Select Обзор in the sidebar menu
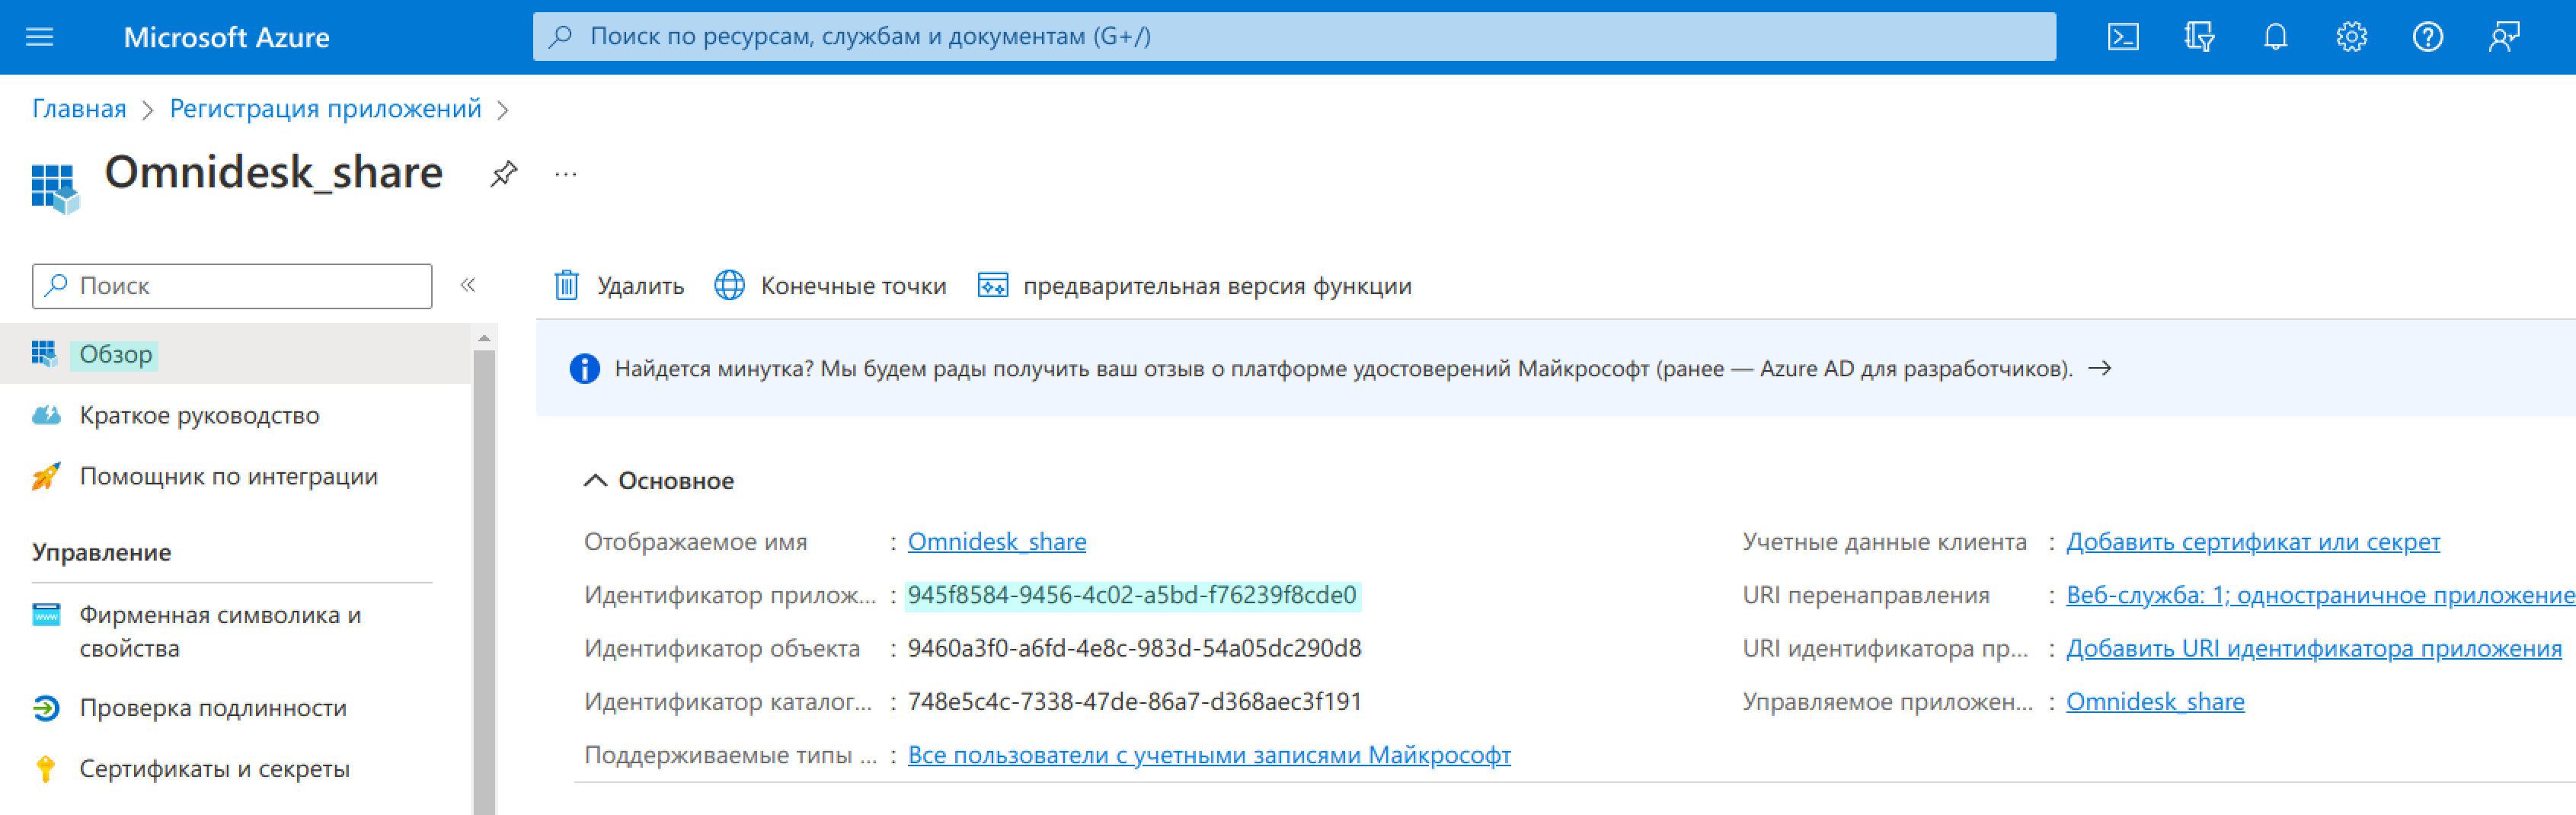 [235, 354]
